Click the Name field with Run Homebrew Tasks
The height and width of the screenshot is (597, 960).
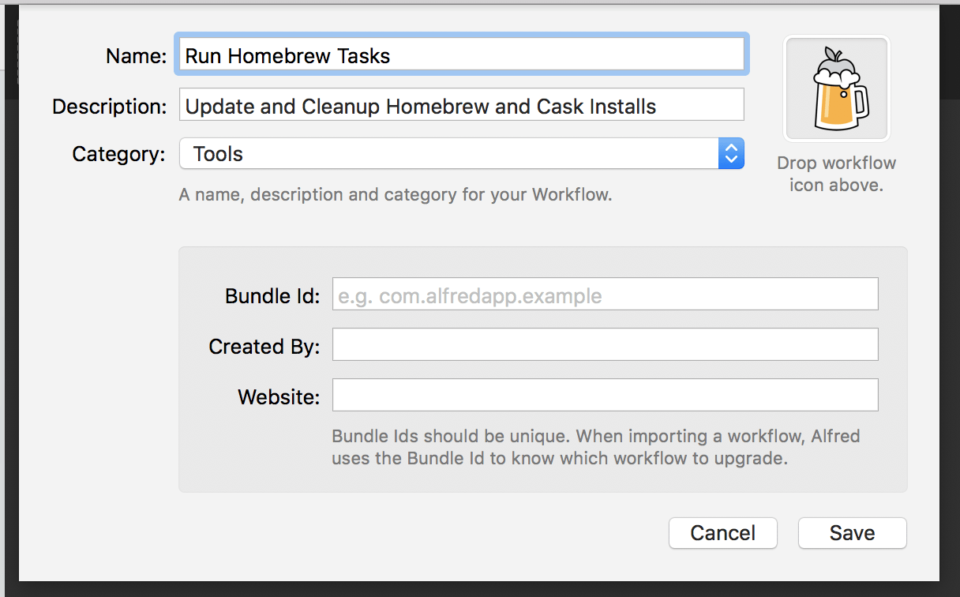[x=462, y=55]
